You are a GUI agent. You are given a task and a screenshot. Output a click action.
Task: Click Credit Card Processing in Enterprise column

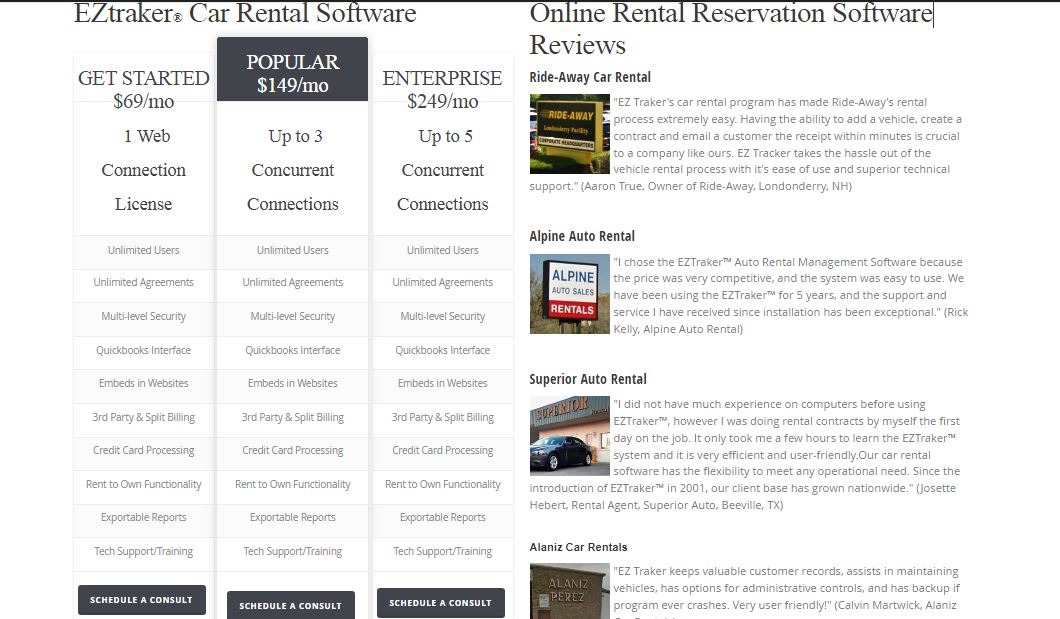[443, 450]
